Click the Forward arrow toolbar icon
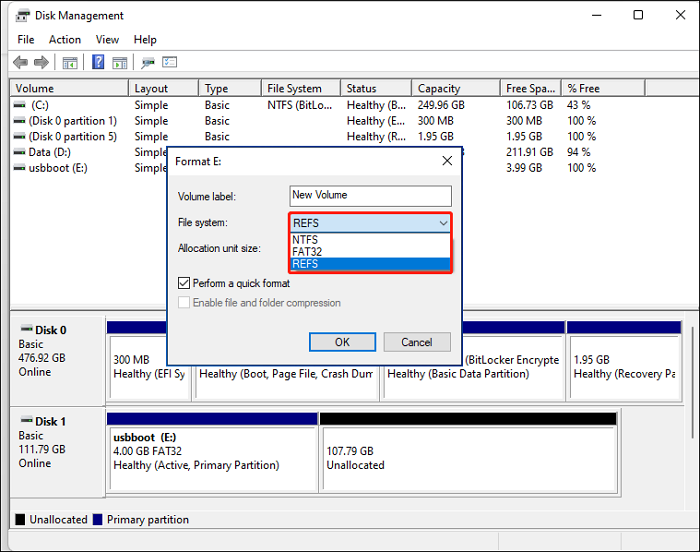This screenshot has width=700, height=552. click(x=41, y=62)
